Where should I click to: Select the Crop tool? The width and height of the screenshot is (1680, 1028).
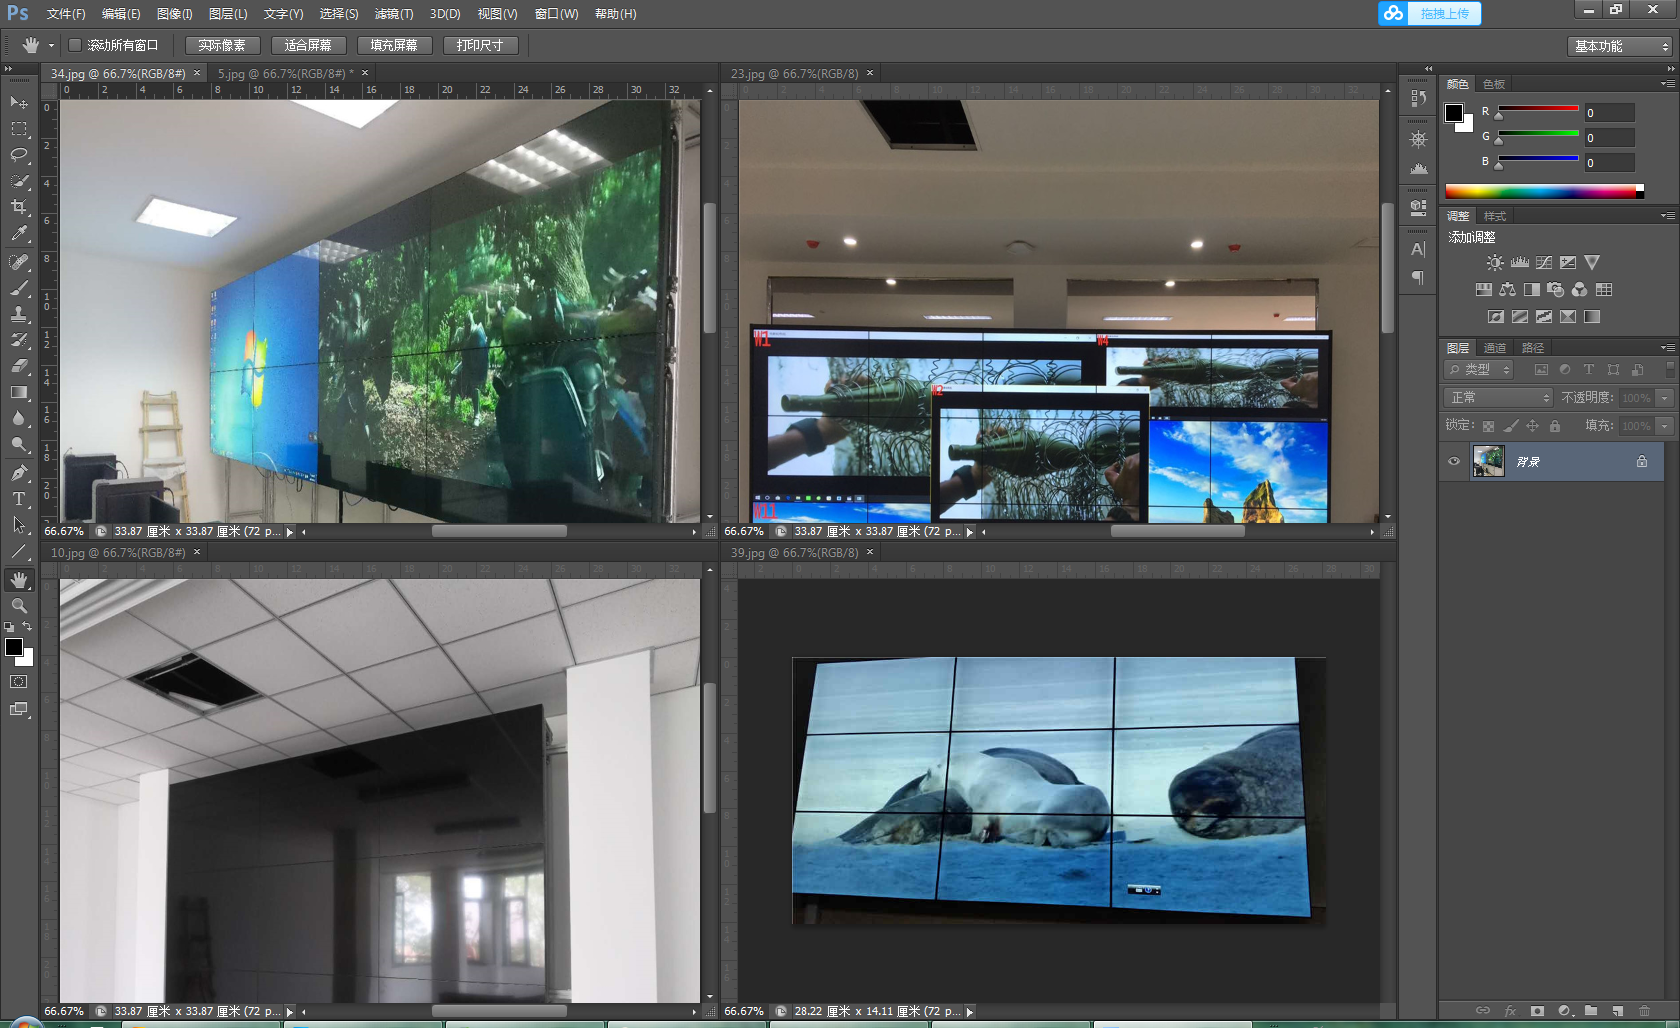[x=19, y=207]
